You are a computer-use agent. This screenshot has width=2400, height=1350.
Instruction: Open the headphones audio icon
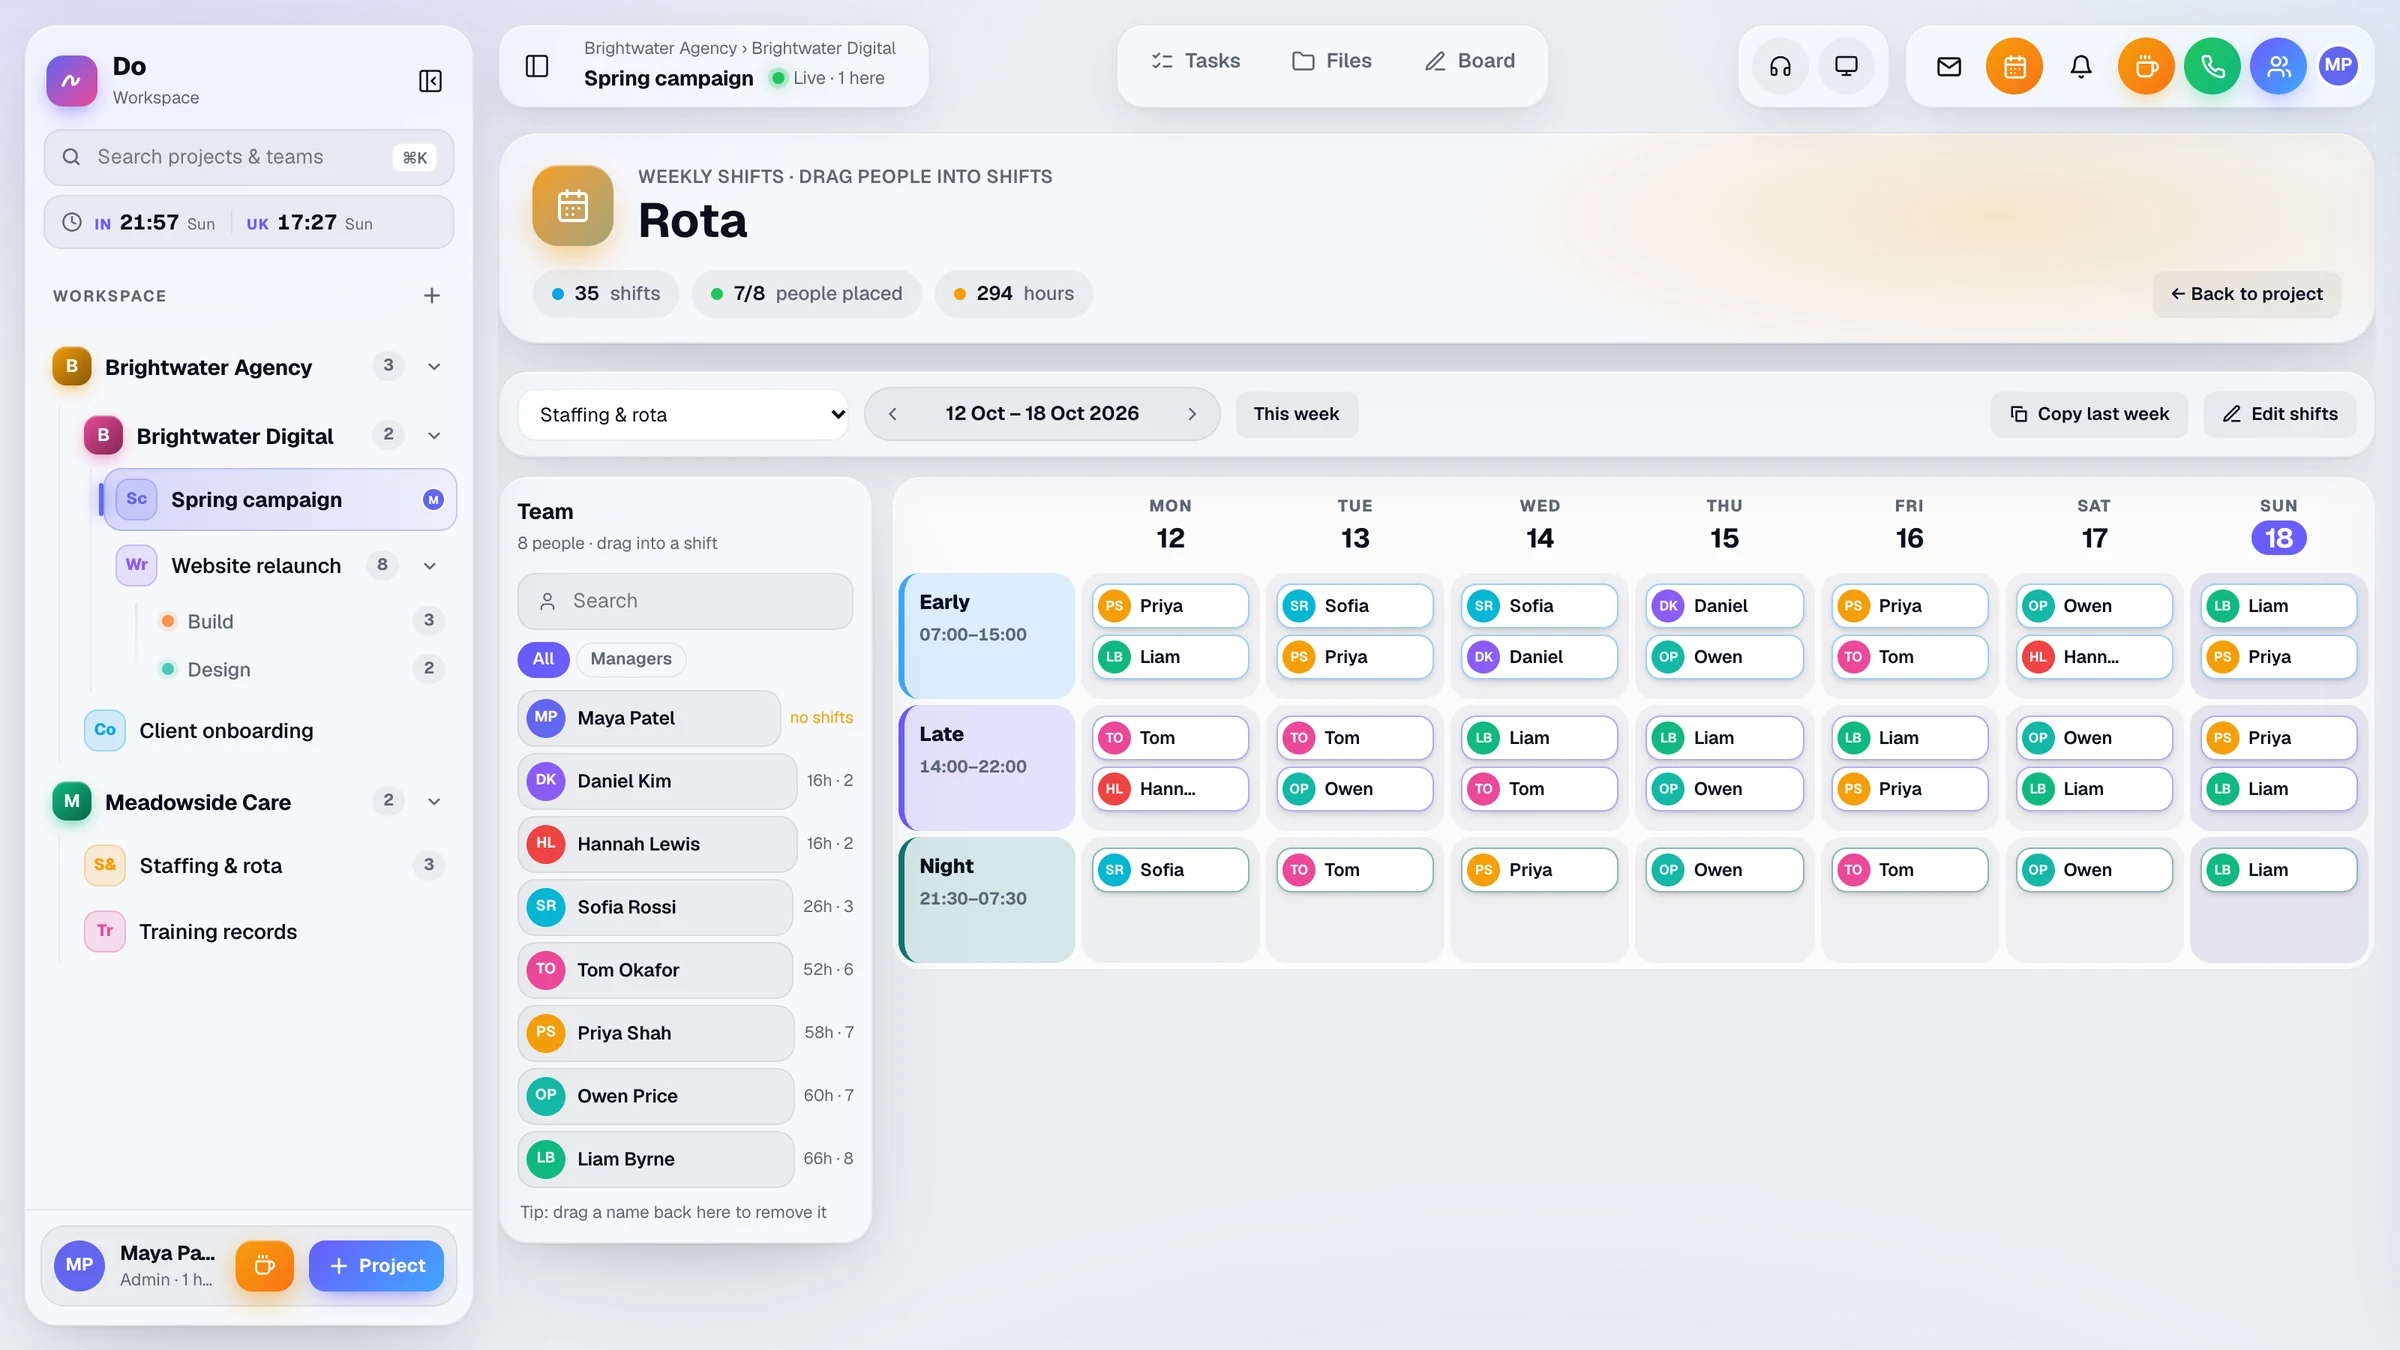coord(1780,67)
